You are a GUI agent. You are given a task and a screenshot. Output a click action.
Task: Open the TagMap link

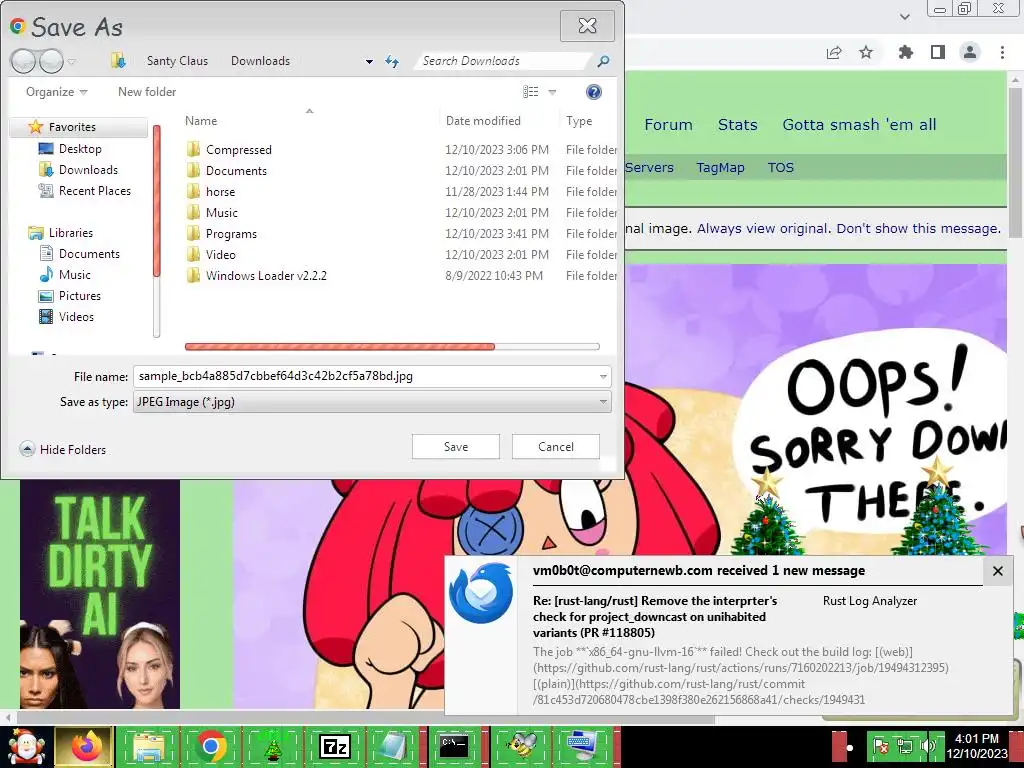[x=720, y=168]
